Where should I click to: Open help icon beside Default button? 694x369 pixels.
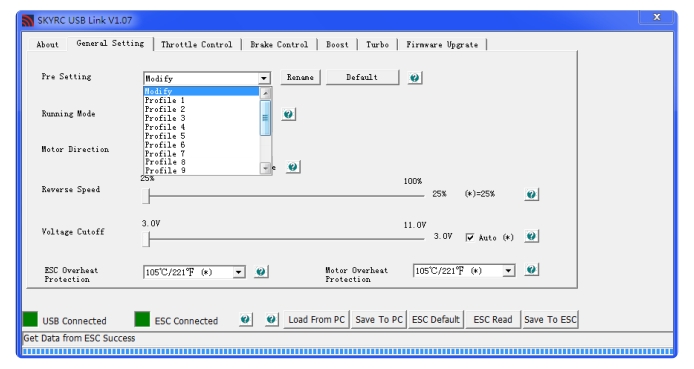pos(414,78)
